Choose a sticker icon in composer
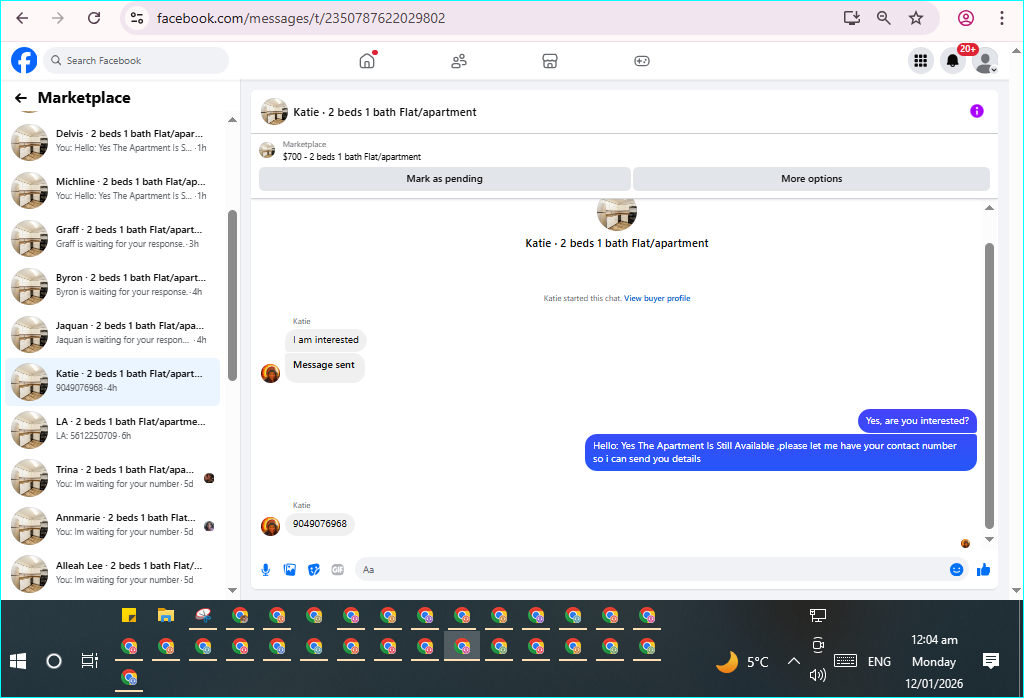Viewport: 1024px width, 698px height. click(314, 570)
